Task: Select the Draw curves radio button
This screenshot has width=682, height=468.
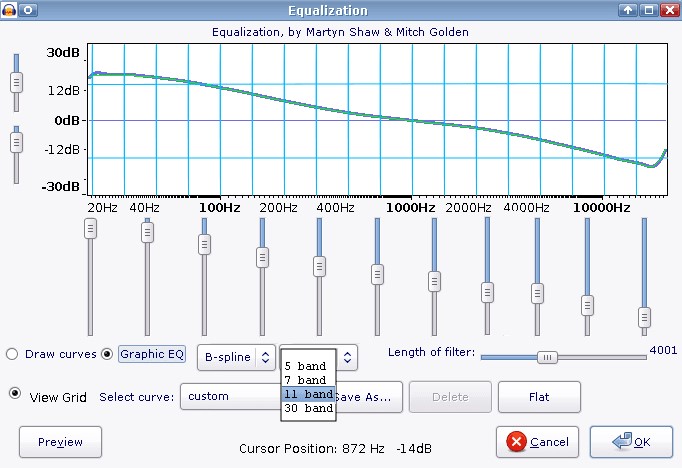Action: coord(12,354)
